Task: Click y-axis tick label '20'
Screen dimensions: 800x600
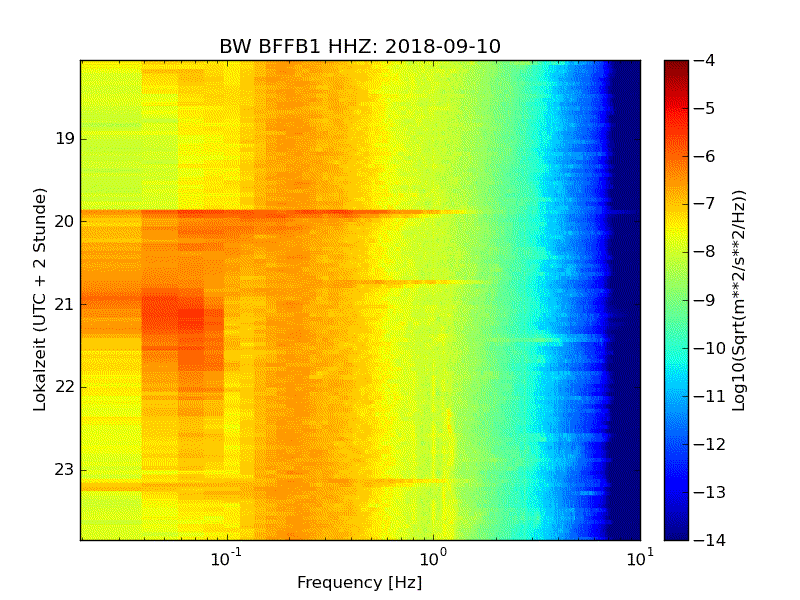Action: pyautogui.click(x=65, y=221)
